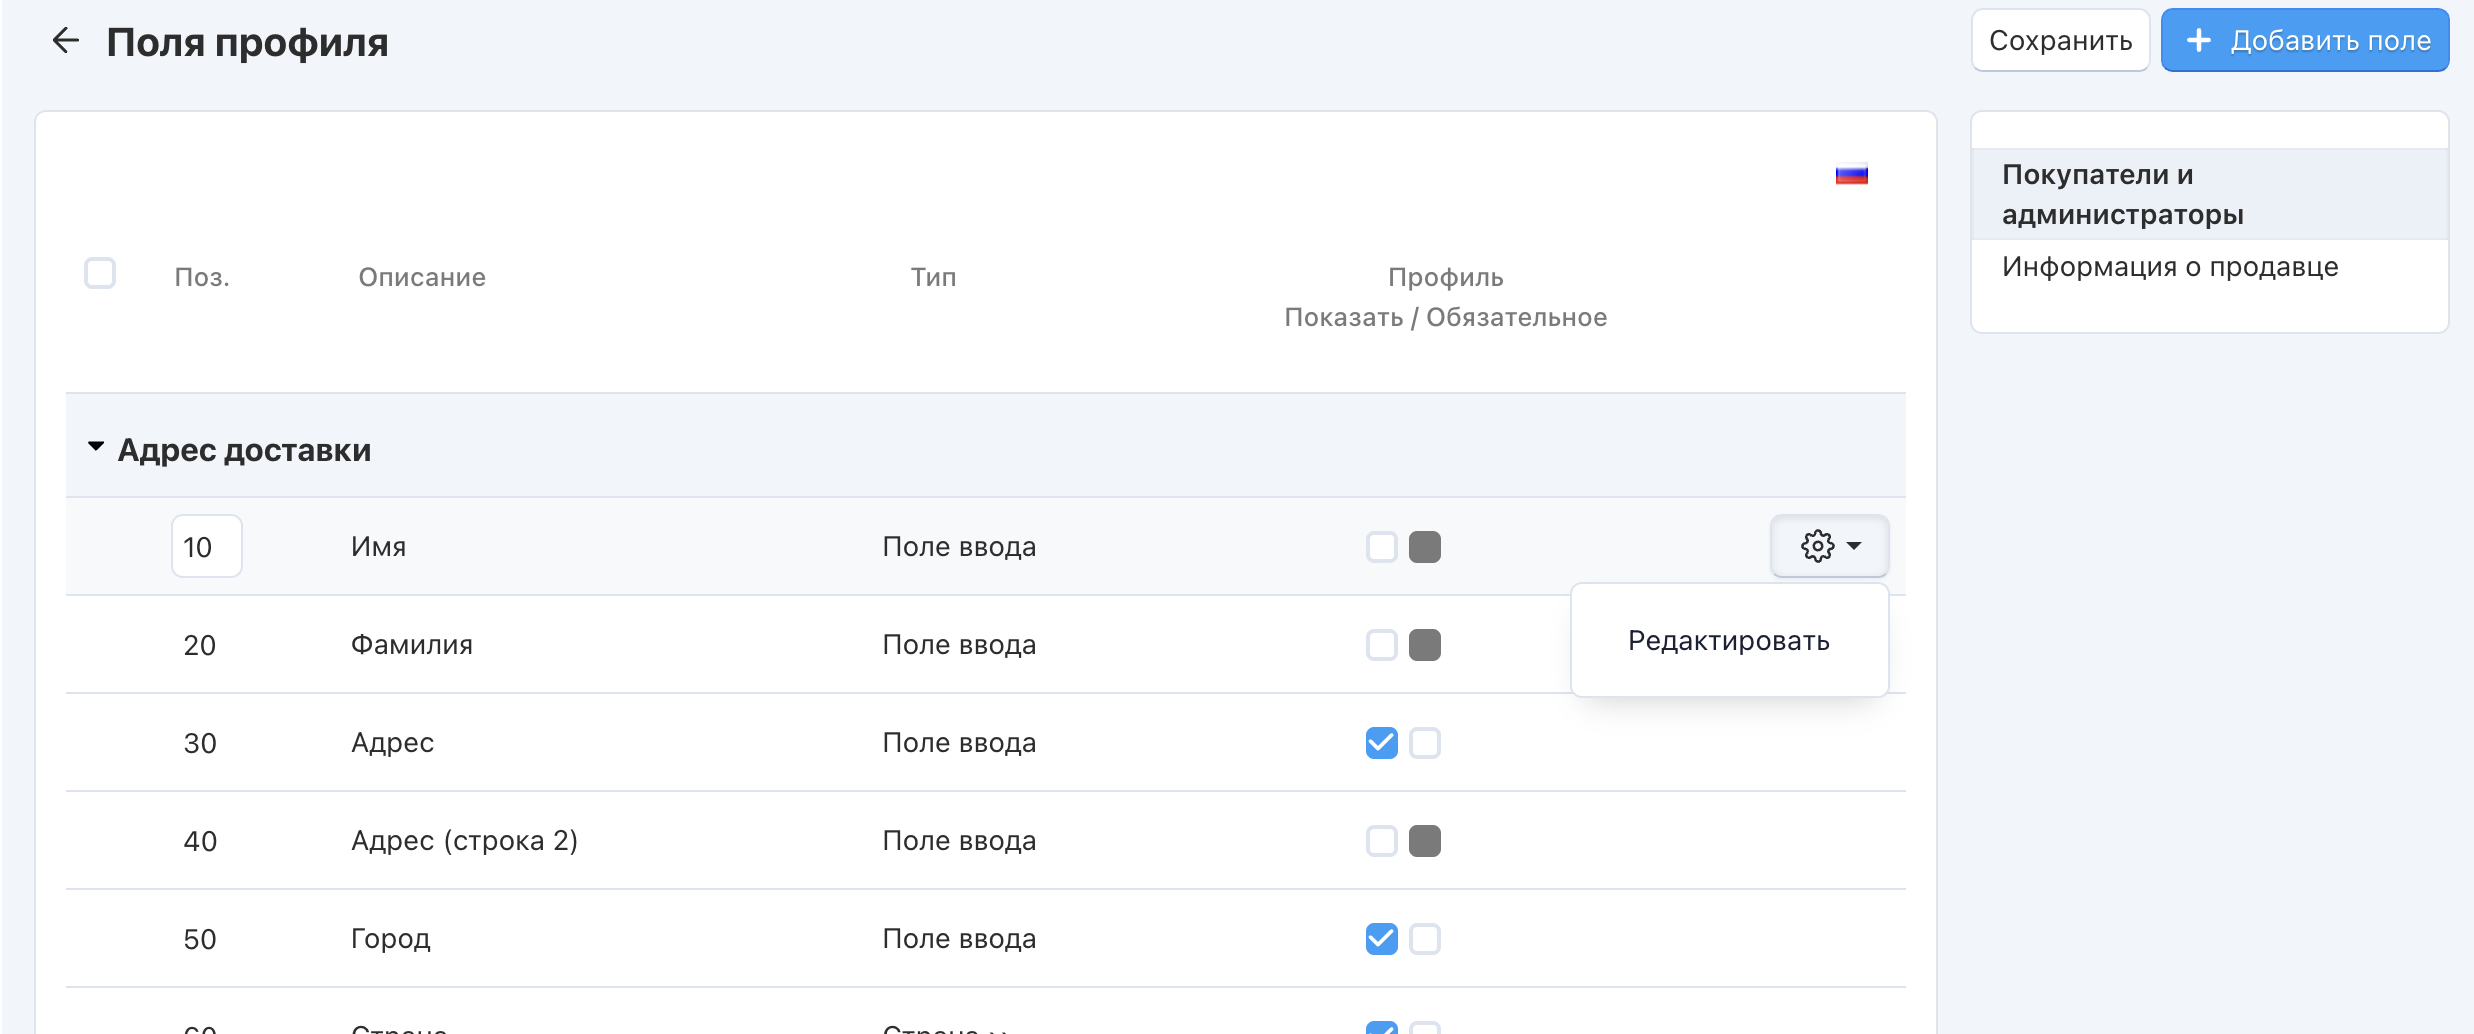Toggle the select-all checkbox in header
Viewport: 2474px width, 1034px height.
100,273
